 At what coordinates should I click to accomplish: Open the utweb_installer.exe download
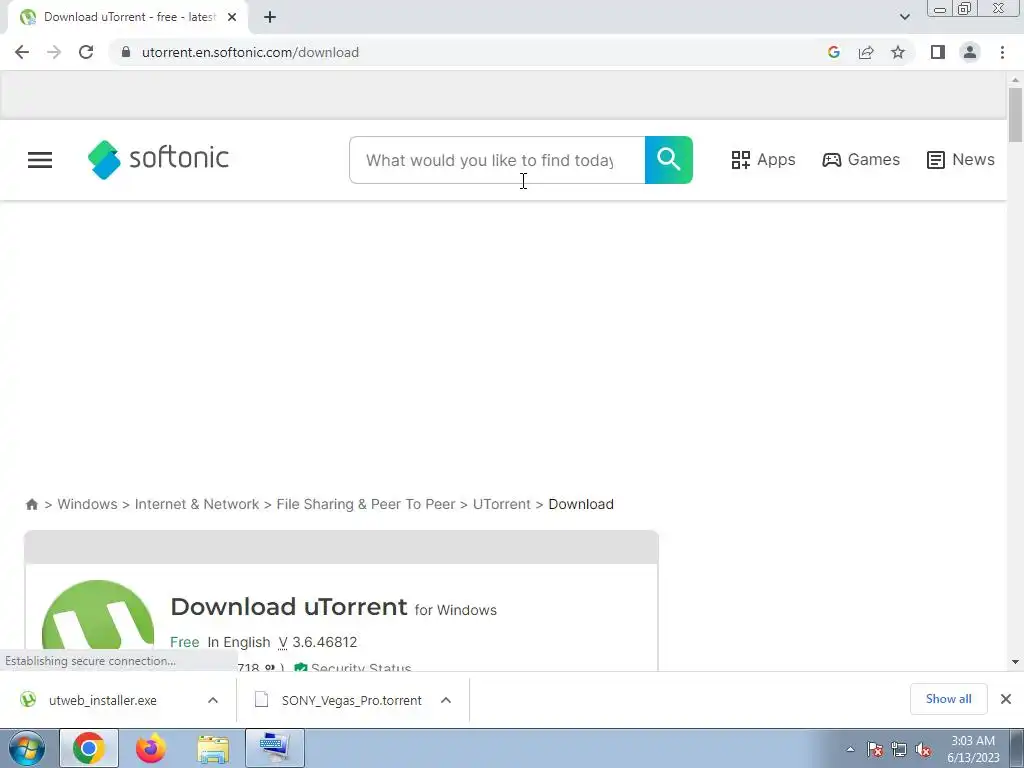[103, 700]
